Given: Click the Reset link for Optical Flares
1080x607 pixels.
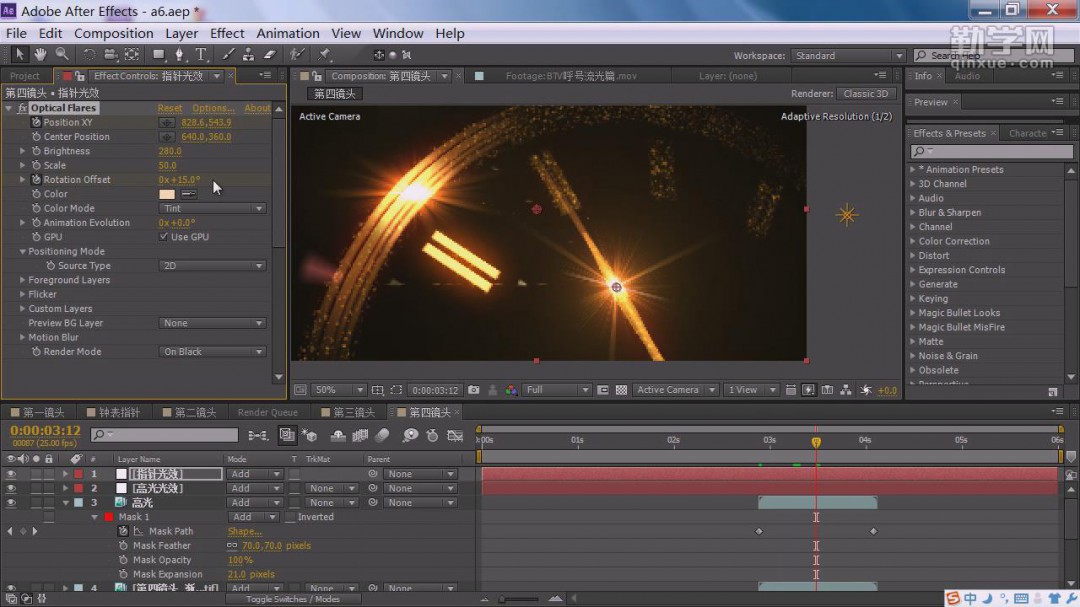Looking at the screenshot, I should click(169, 108).
